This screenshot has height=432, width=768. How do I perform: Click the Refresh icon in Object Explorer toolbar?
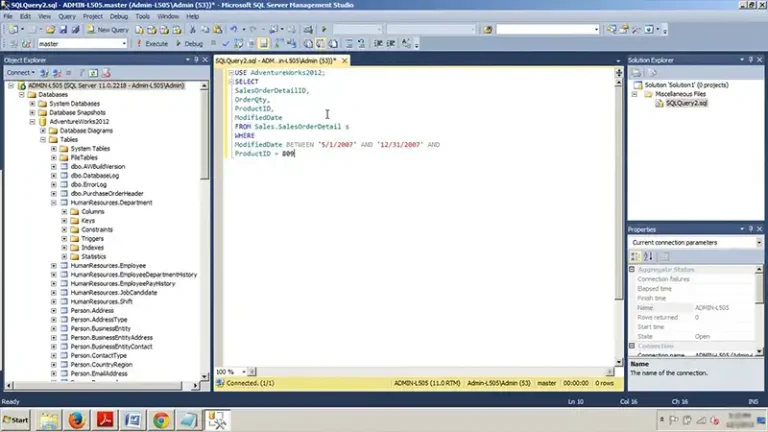[93, 73]
